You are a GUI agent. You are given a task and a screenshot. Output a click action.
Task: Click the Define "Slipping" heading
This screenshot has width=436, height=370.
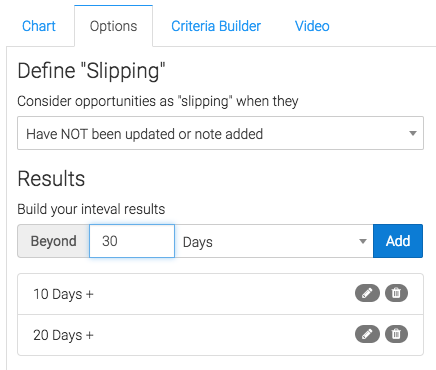91,71
